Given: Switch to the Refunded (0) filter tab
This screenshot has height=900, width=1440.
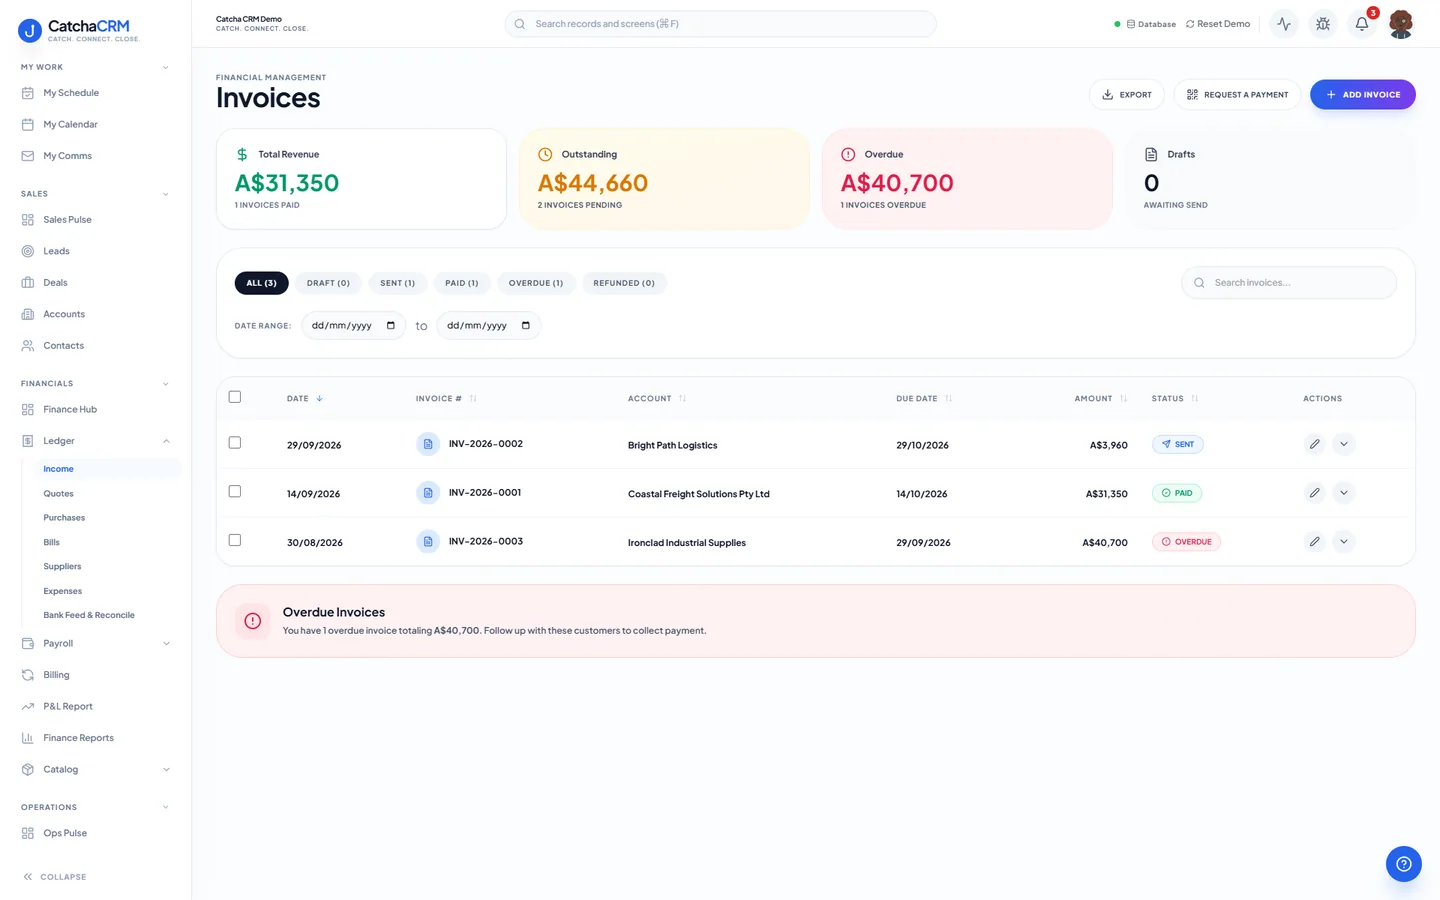Looking at the screenshot, I should coord(624,283).
